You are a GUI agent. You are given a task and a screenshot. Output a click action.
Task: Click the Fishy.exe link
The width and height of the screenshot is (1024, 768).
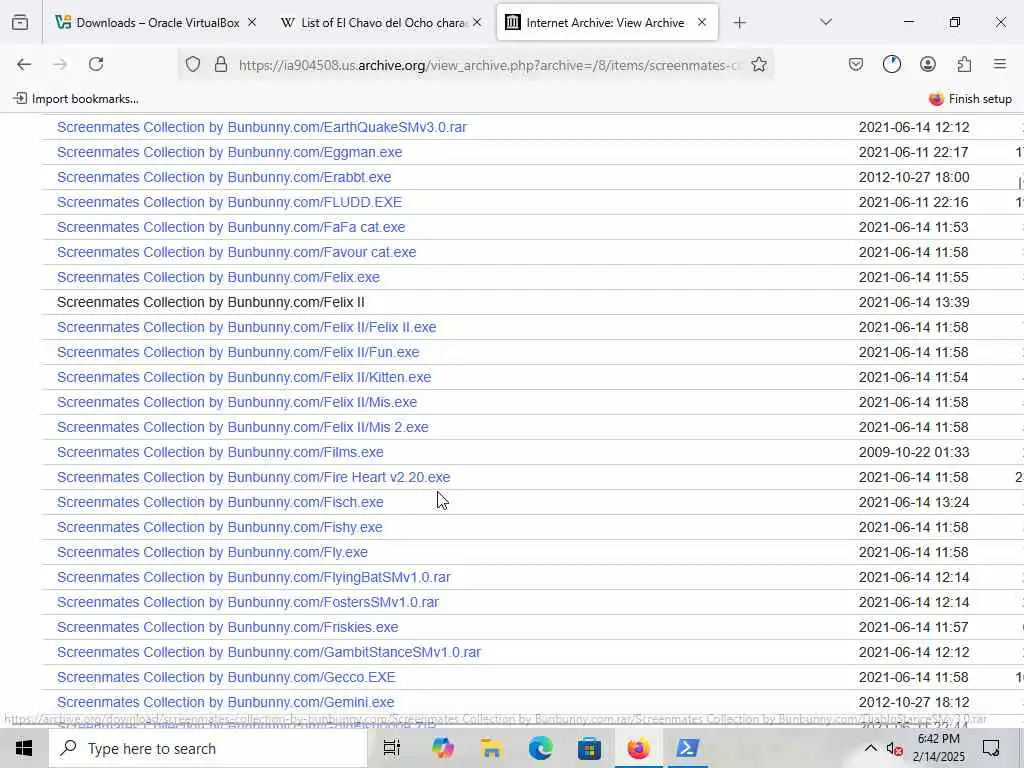click(219, 527)
